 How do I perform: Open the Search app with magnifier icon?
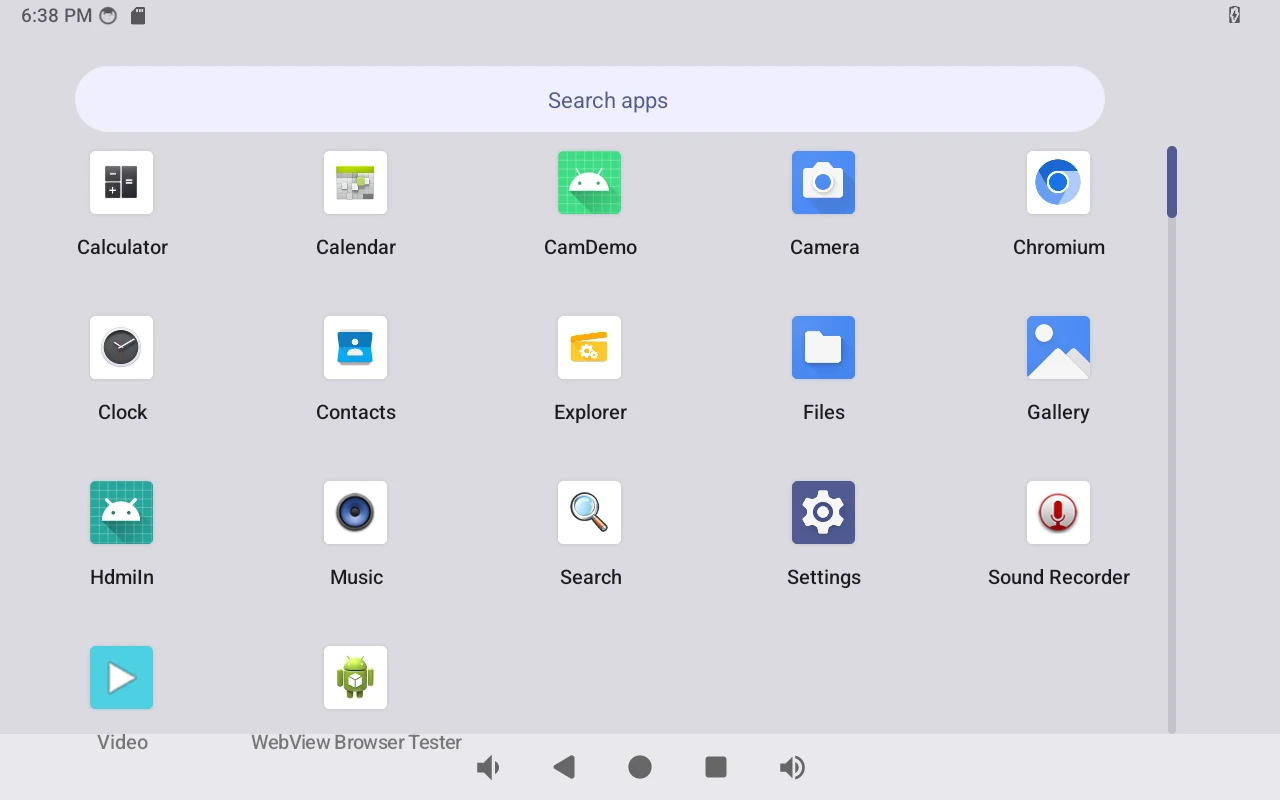pyautogui.click(x=589, y=512)
